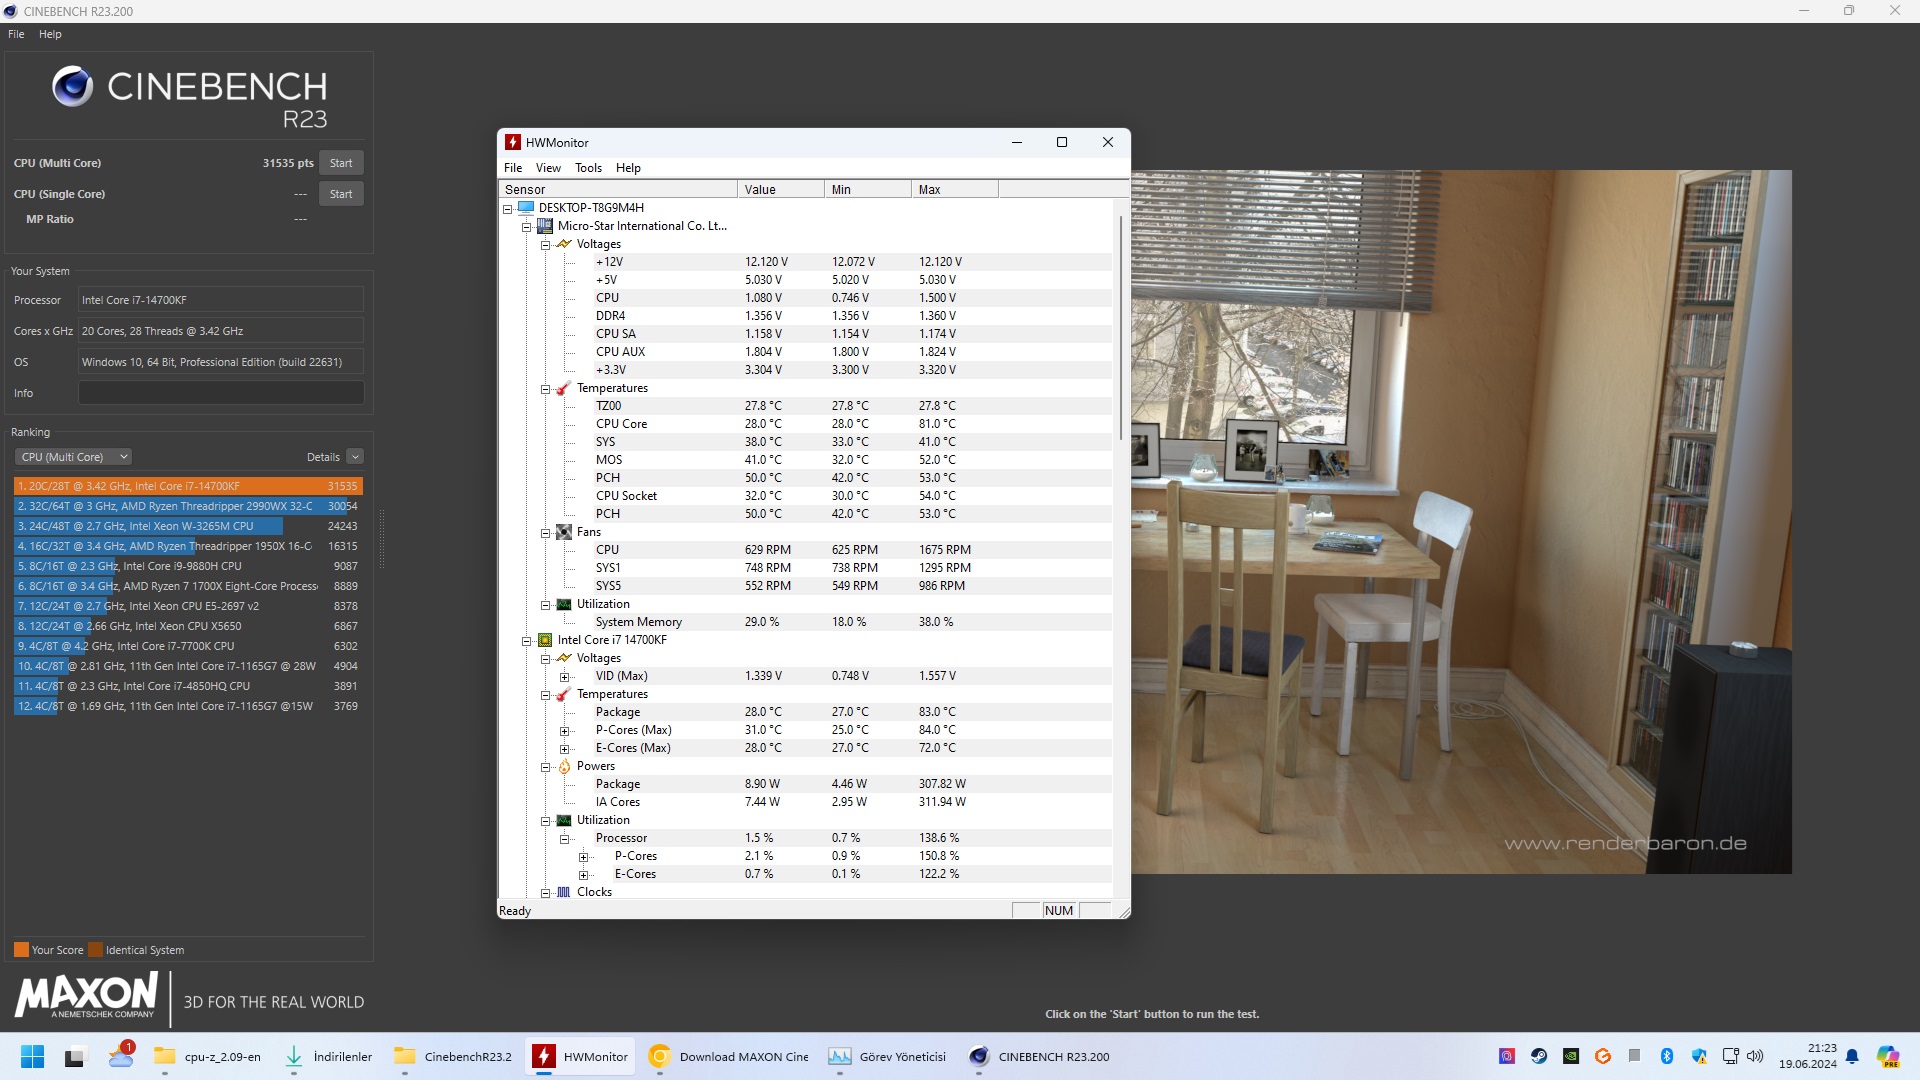Click the volume speaker tray icon
This screenshot has width=1920, height=1080.
click(x=1755, y=1056)
